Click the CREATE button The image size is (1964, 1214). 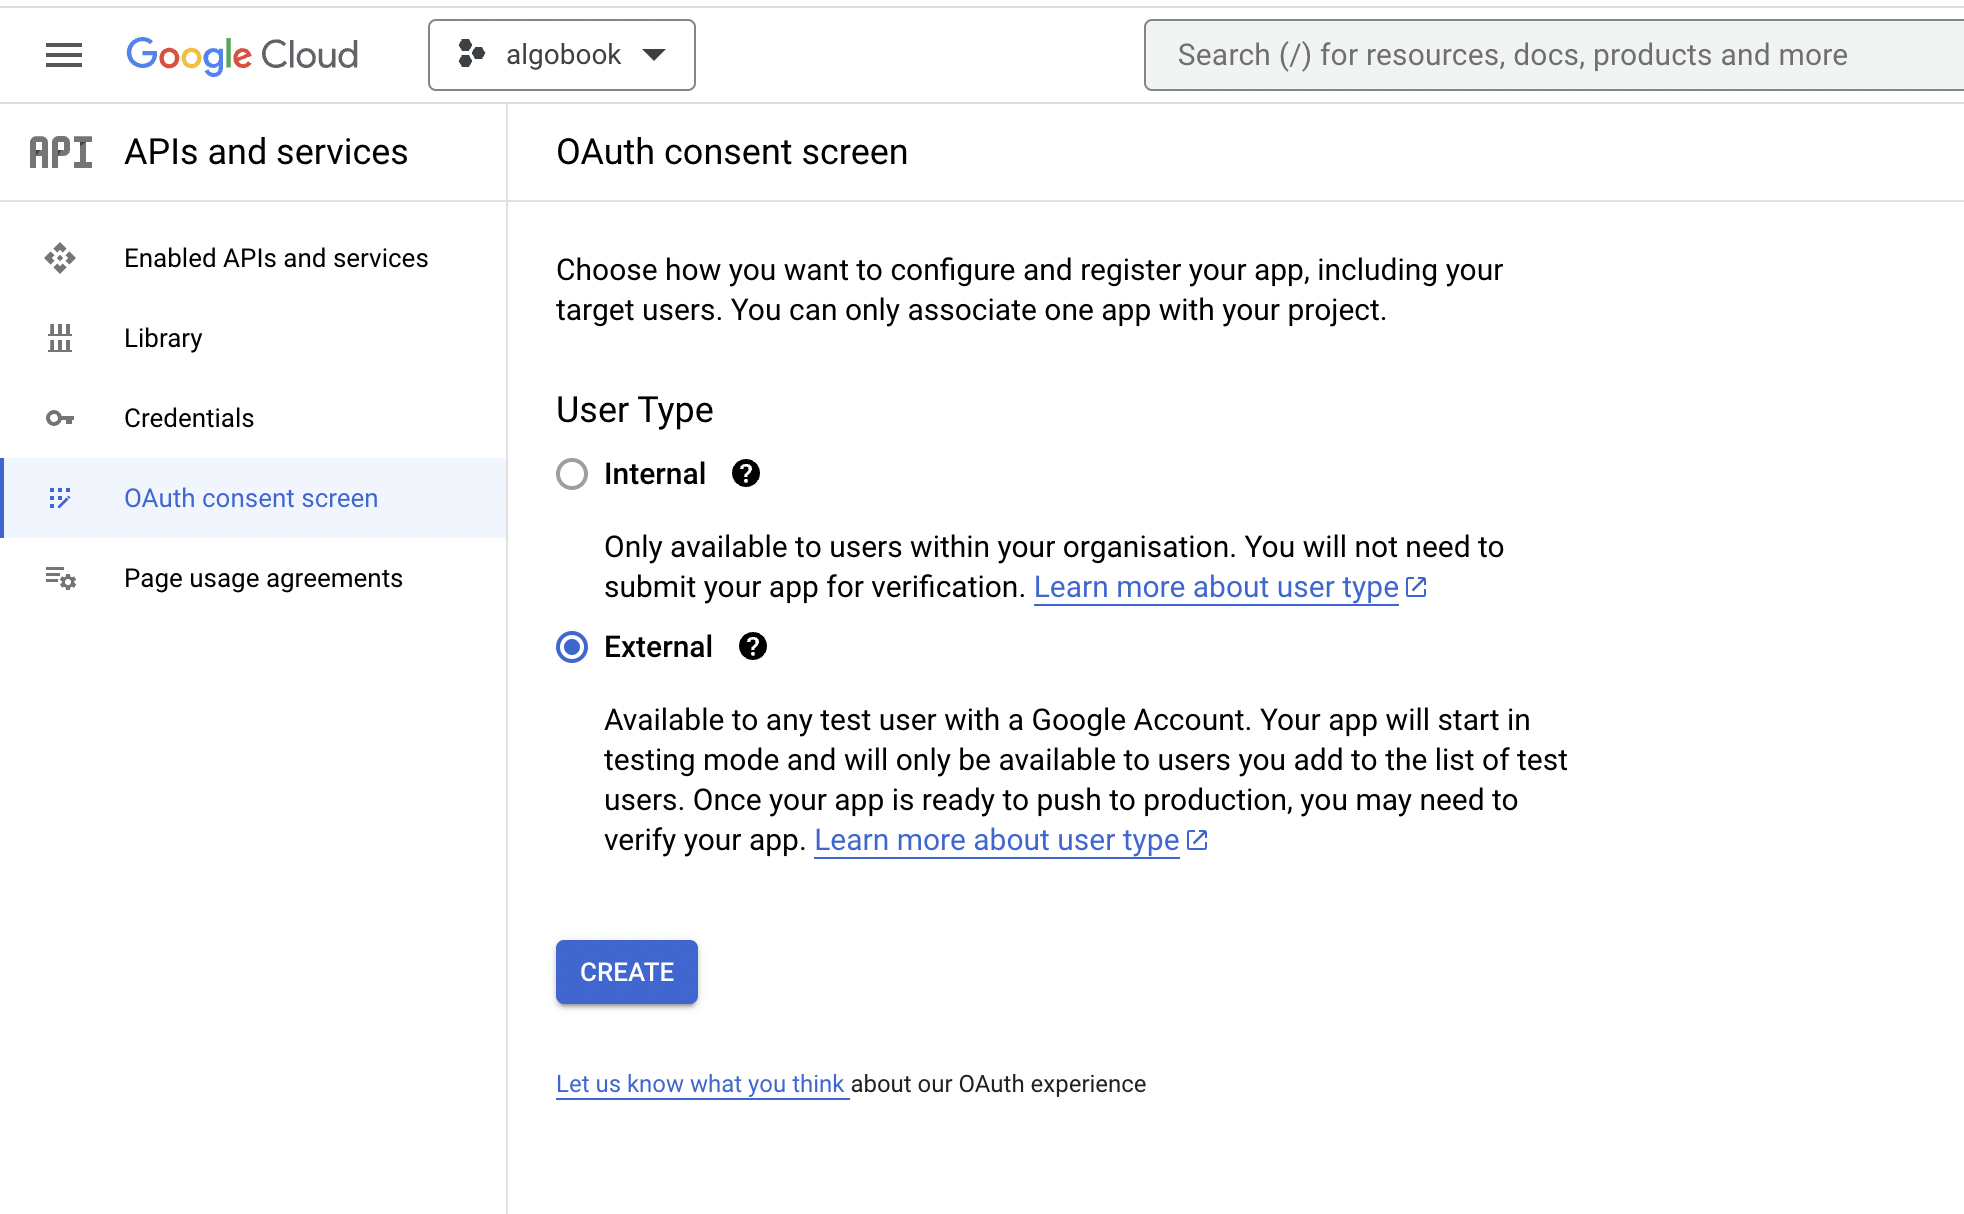(x=627, y=972)
